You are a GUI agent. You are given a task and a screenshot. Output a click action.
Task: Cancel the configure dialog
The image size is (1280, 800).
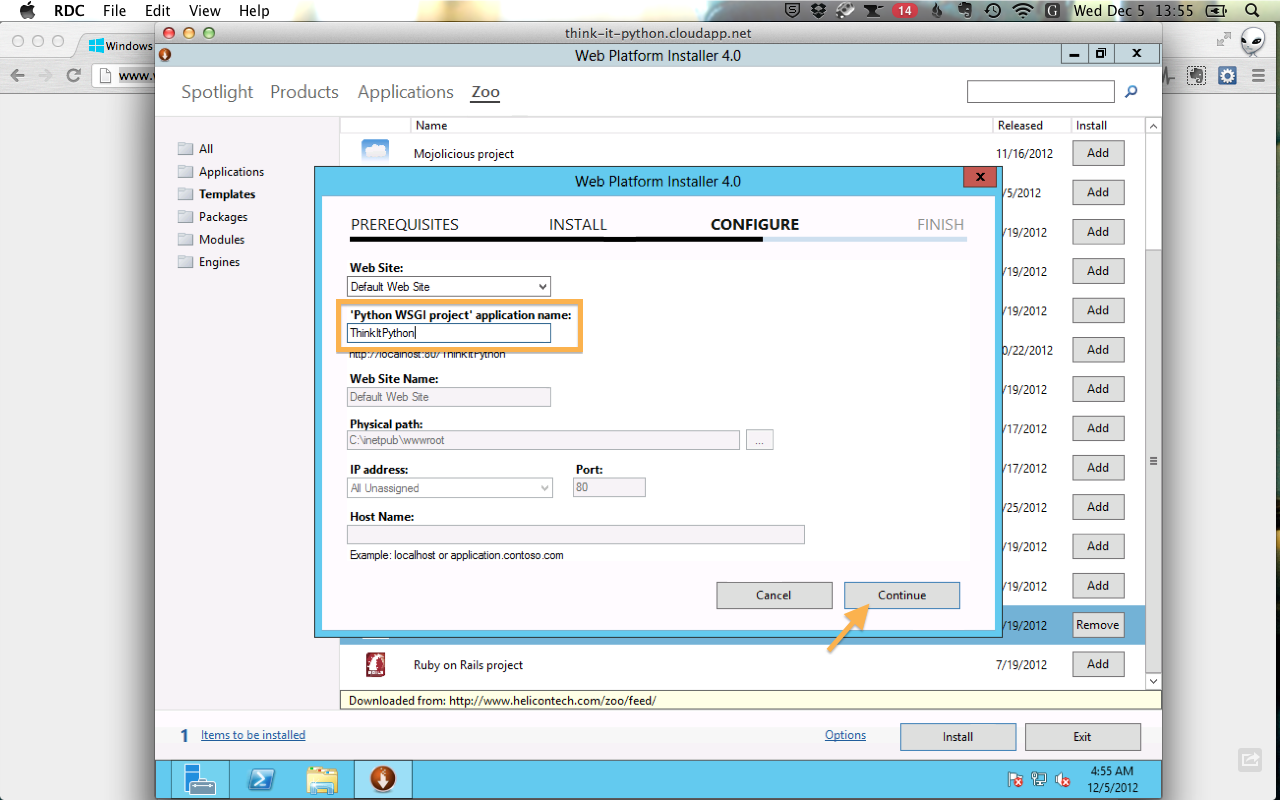[x=774, y=595]
